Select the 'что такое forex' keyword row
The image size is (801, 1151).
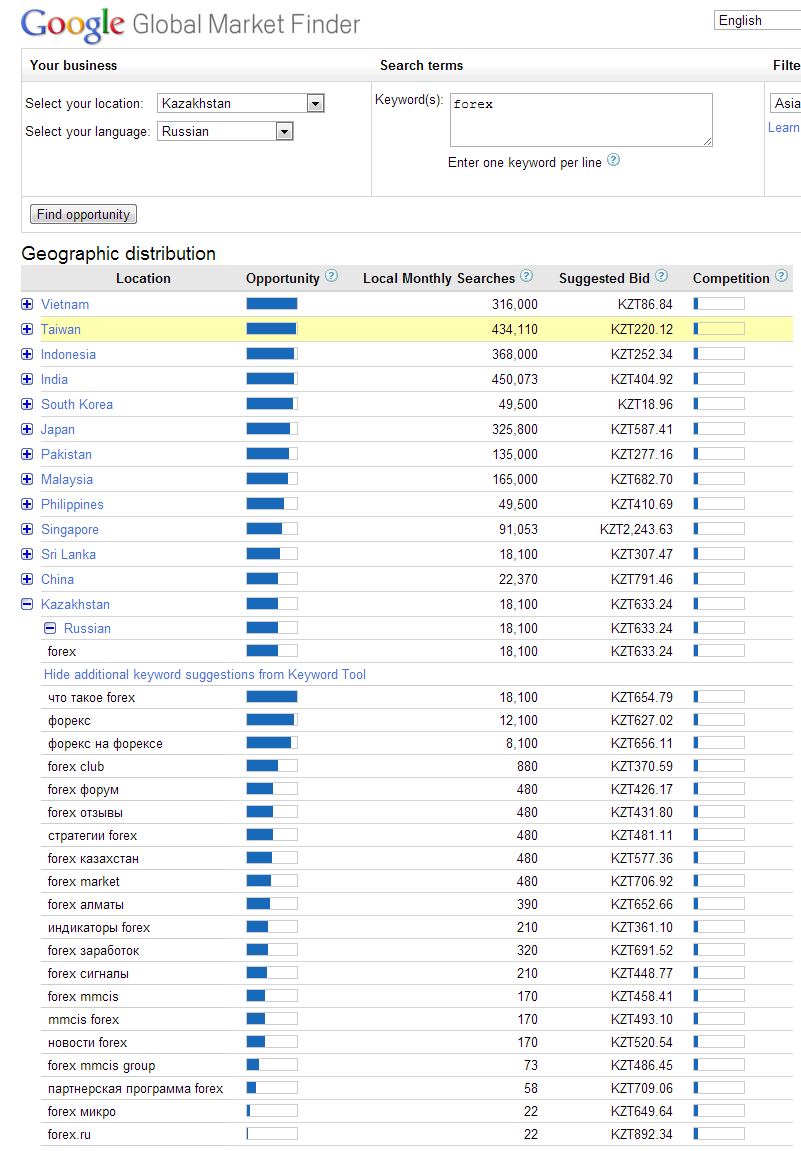coord(417,697)
